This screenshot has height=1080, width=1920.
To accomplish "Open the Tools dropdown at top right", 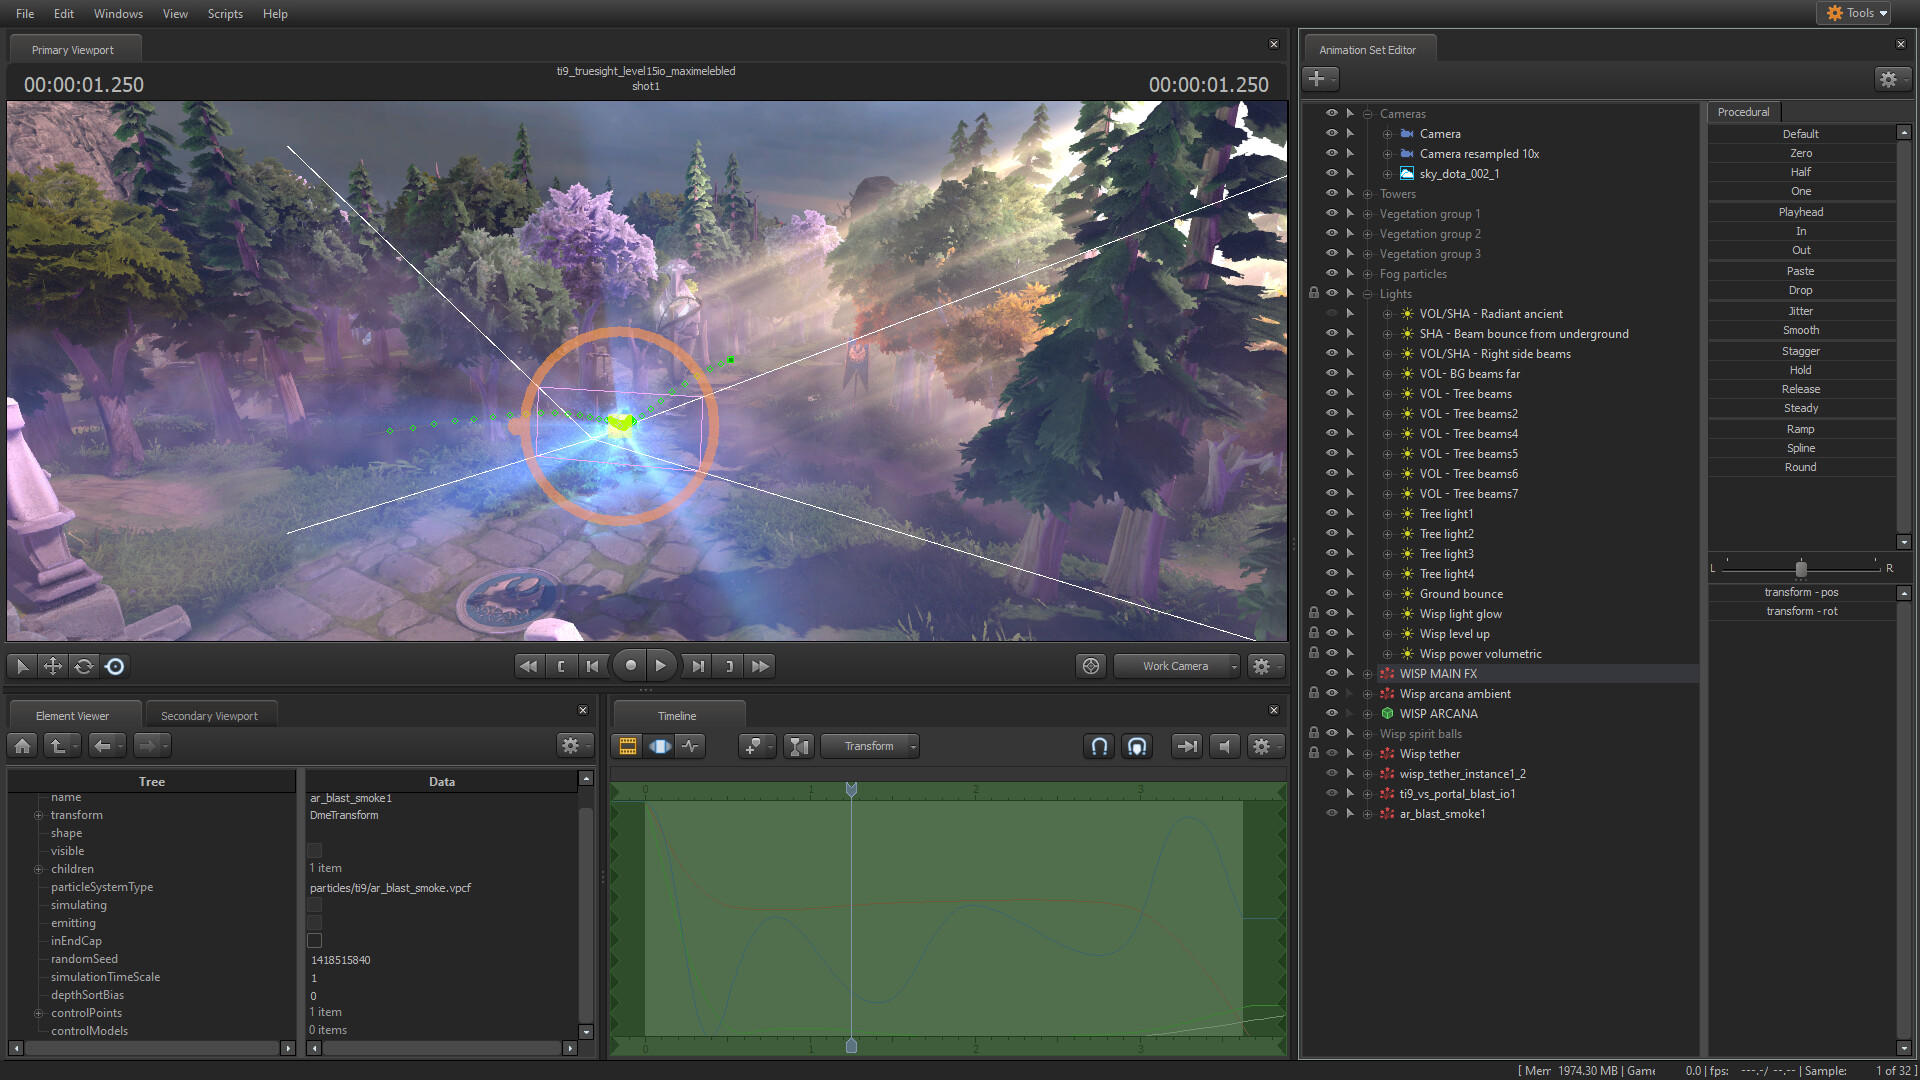I will pyautogui.click(x=1855, y=13).
